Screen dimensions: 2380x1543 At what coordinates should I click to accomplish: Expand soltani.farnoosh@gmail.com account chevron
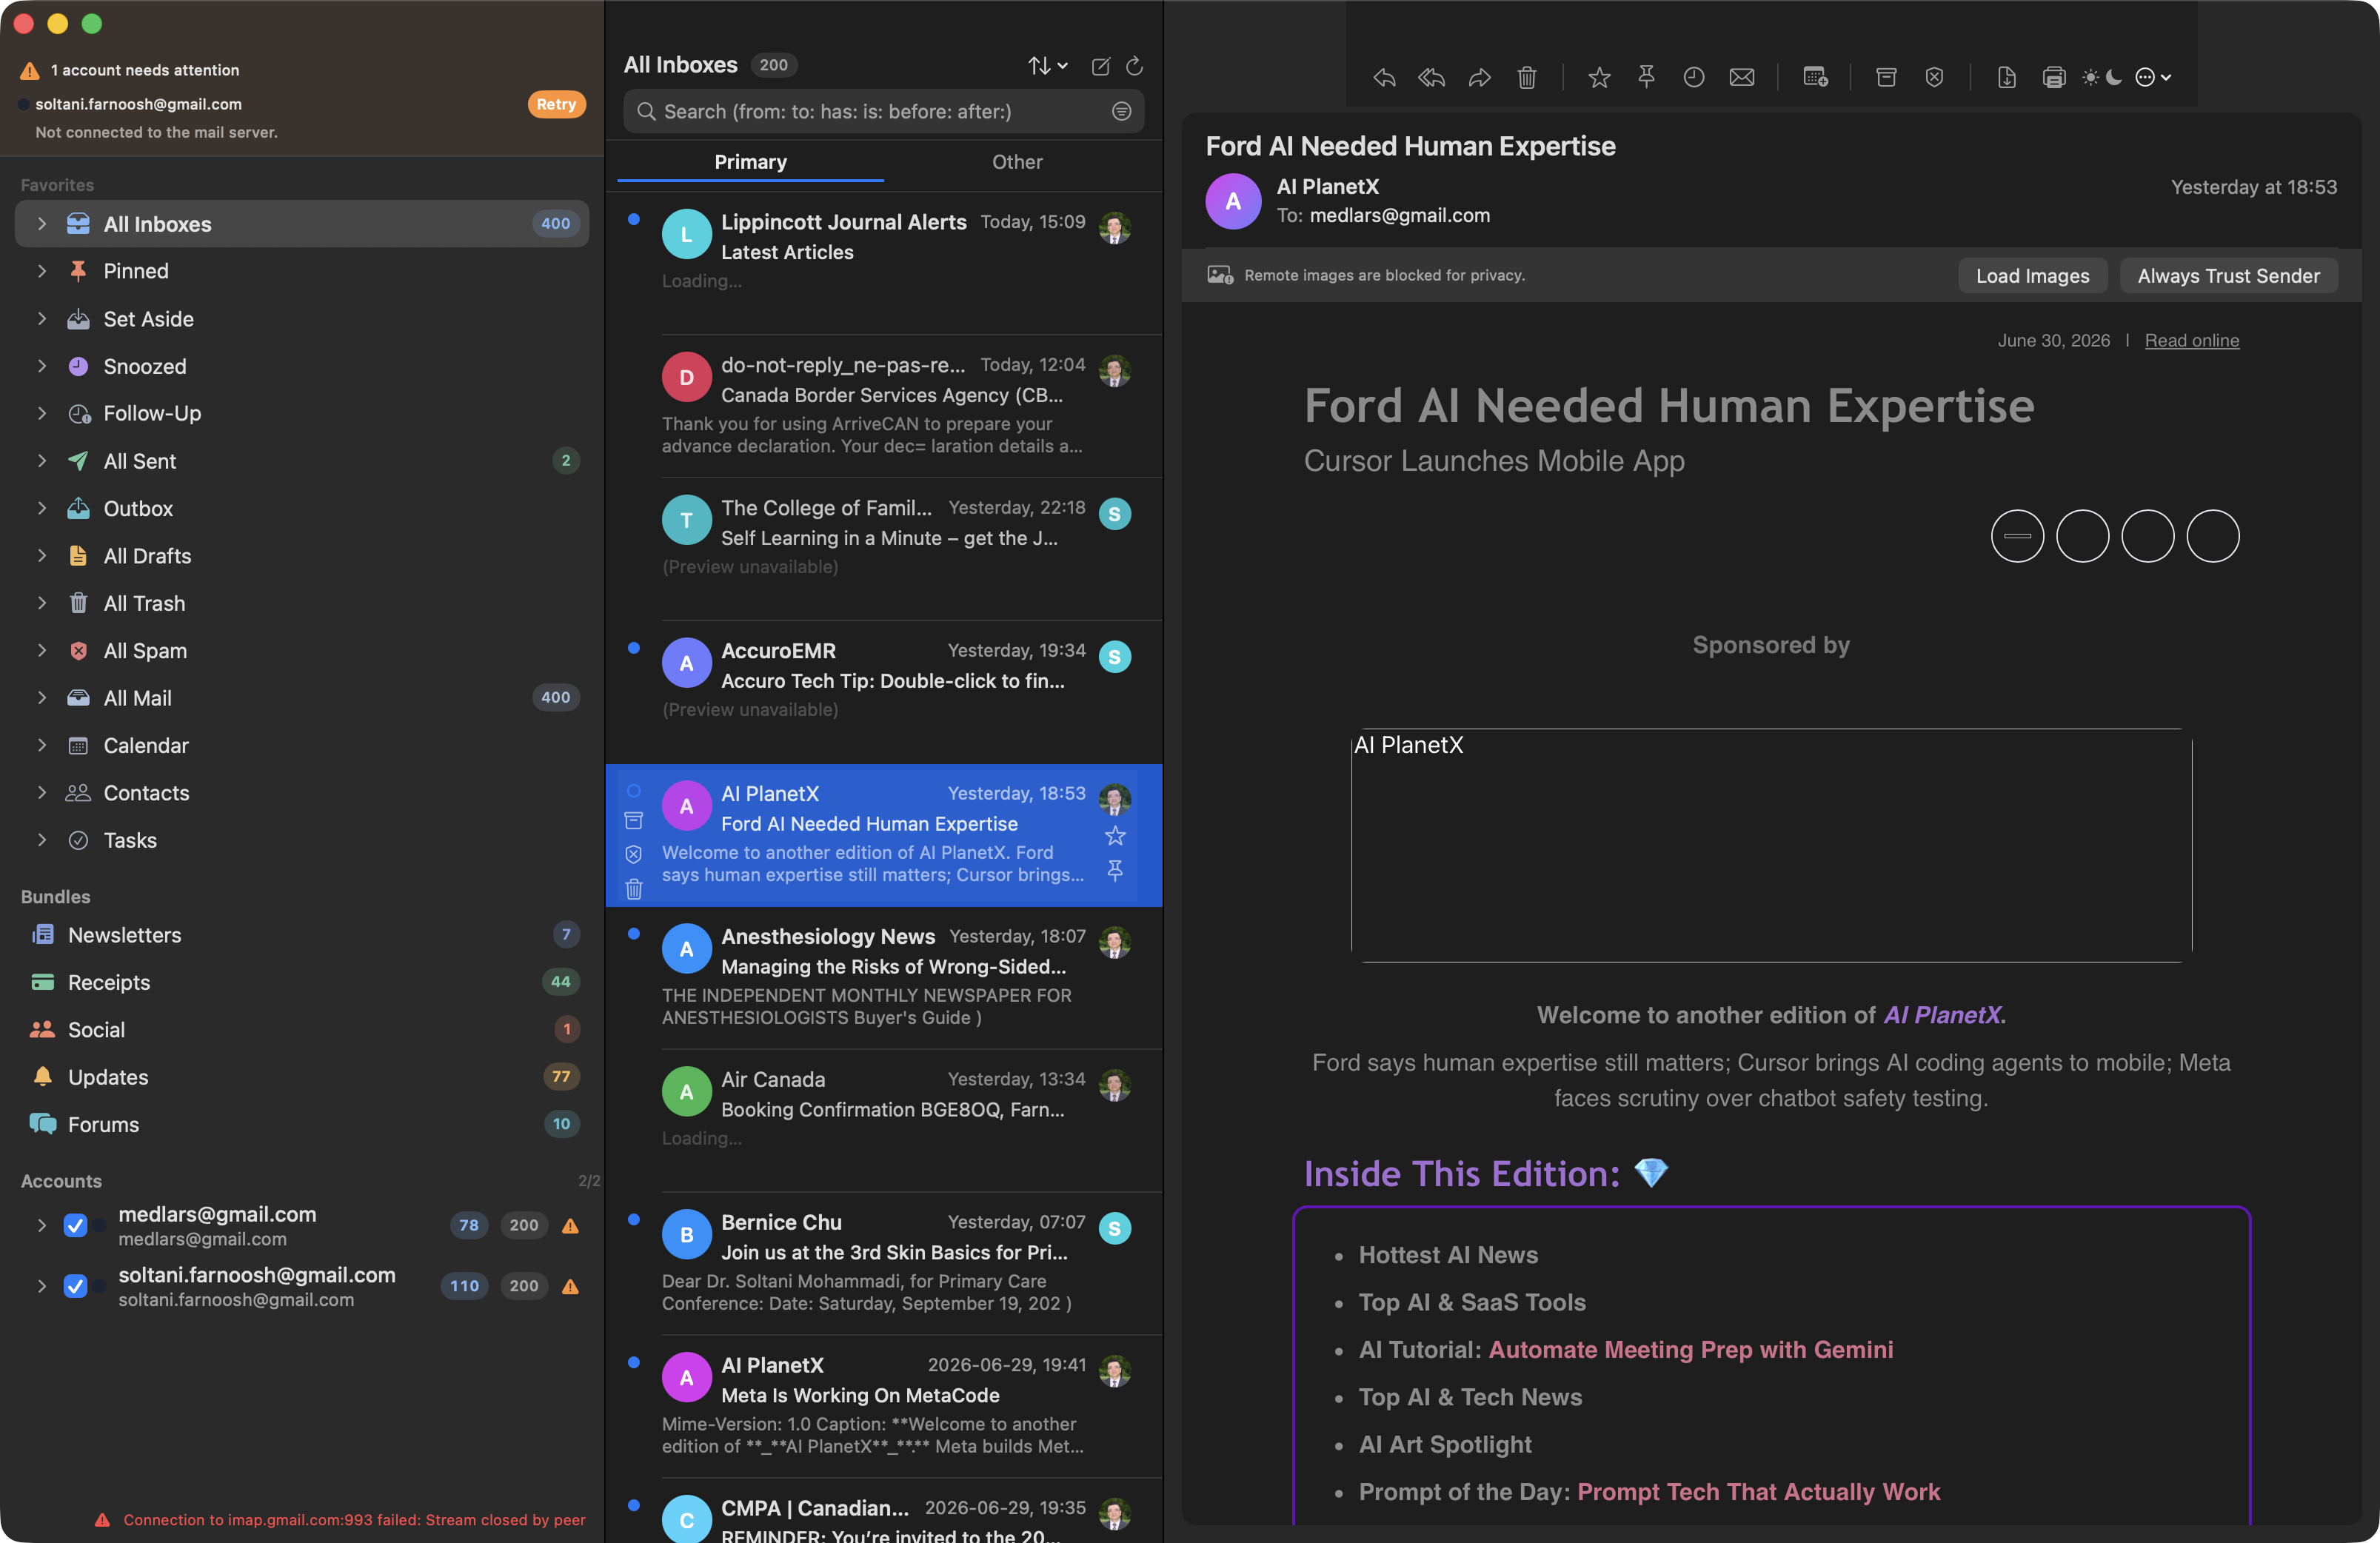[41, 1286]
